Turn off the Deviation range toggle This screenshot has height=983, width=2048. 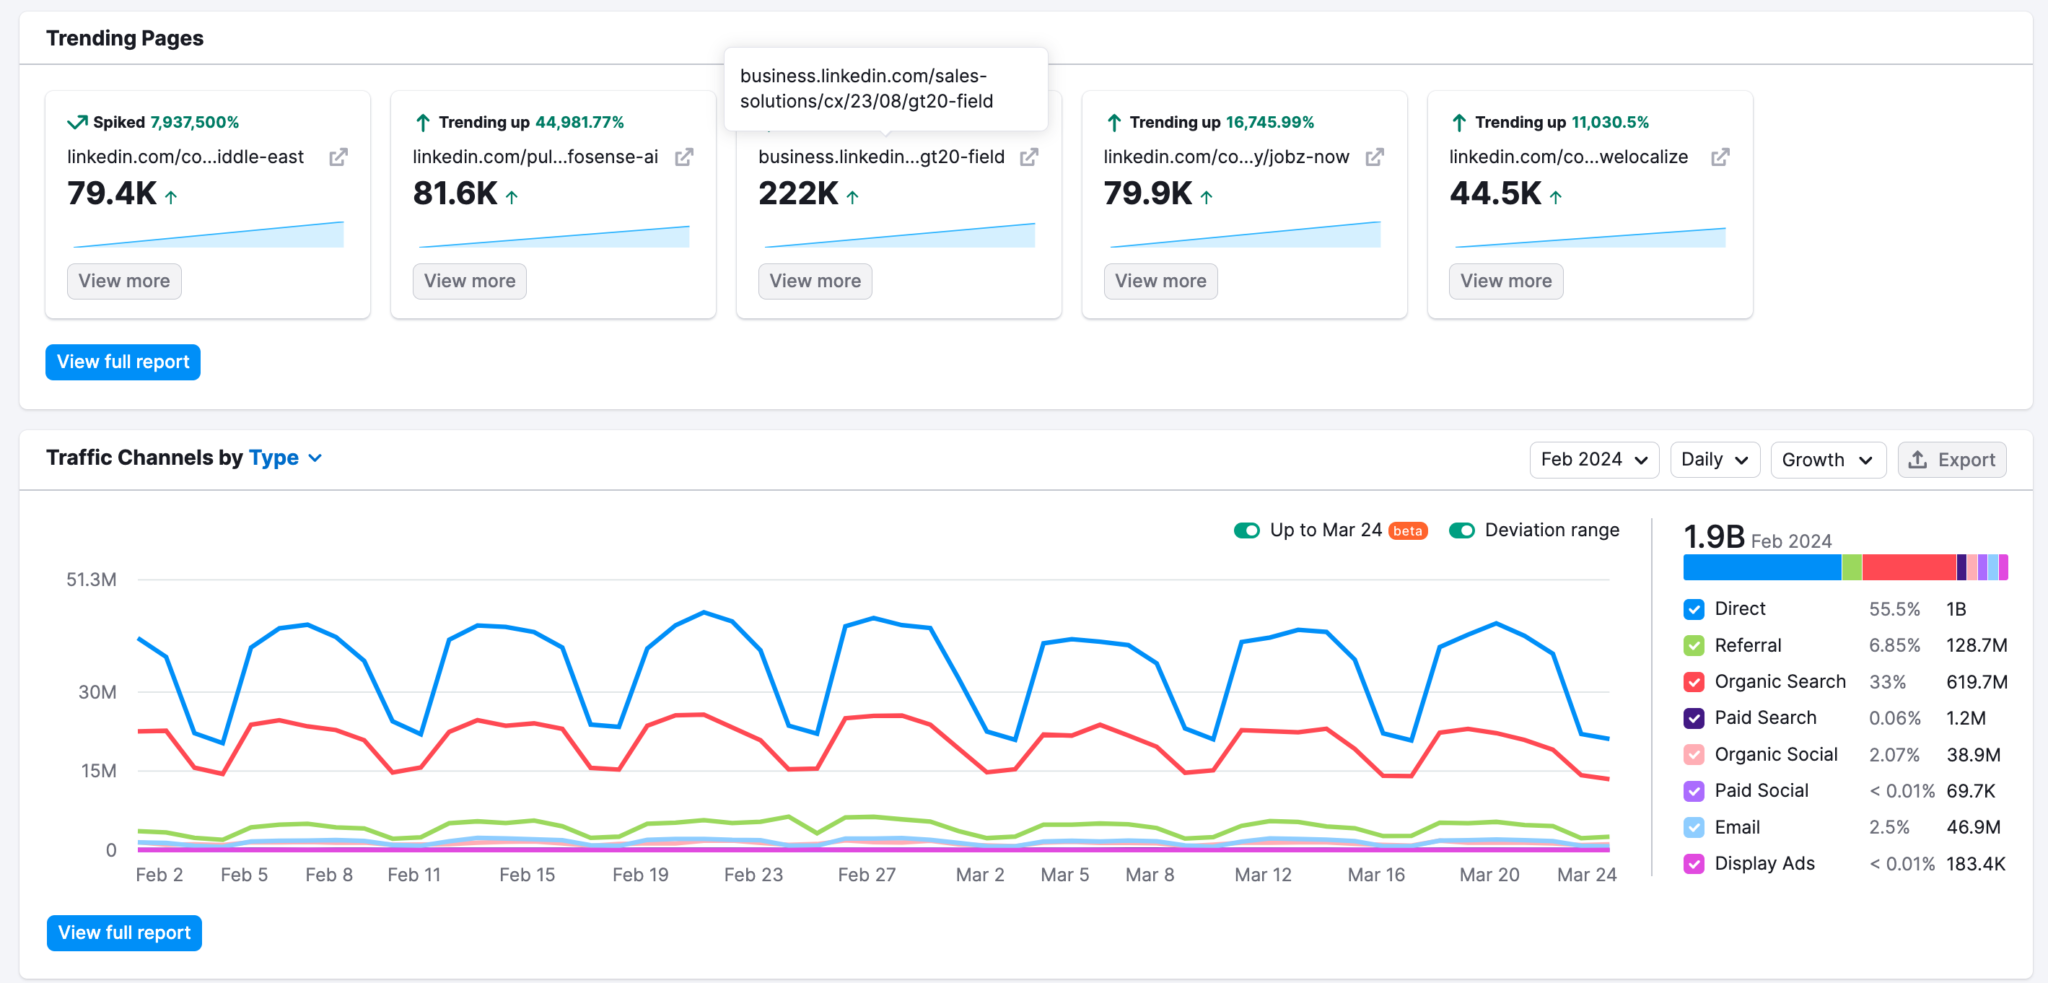coord(1462,530)
